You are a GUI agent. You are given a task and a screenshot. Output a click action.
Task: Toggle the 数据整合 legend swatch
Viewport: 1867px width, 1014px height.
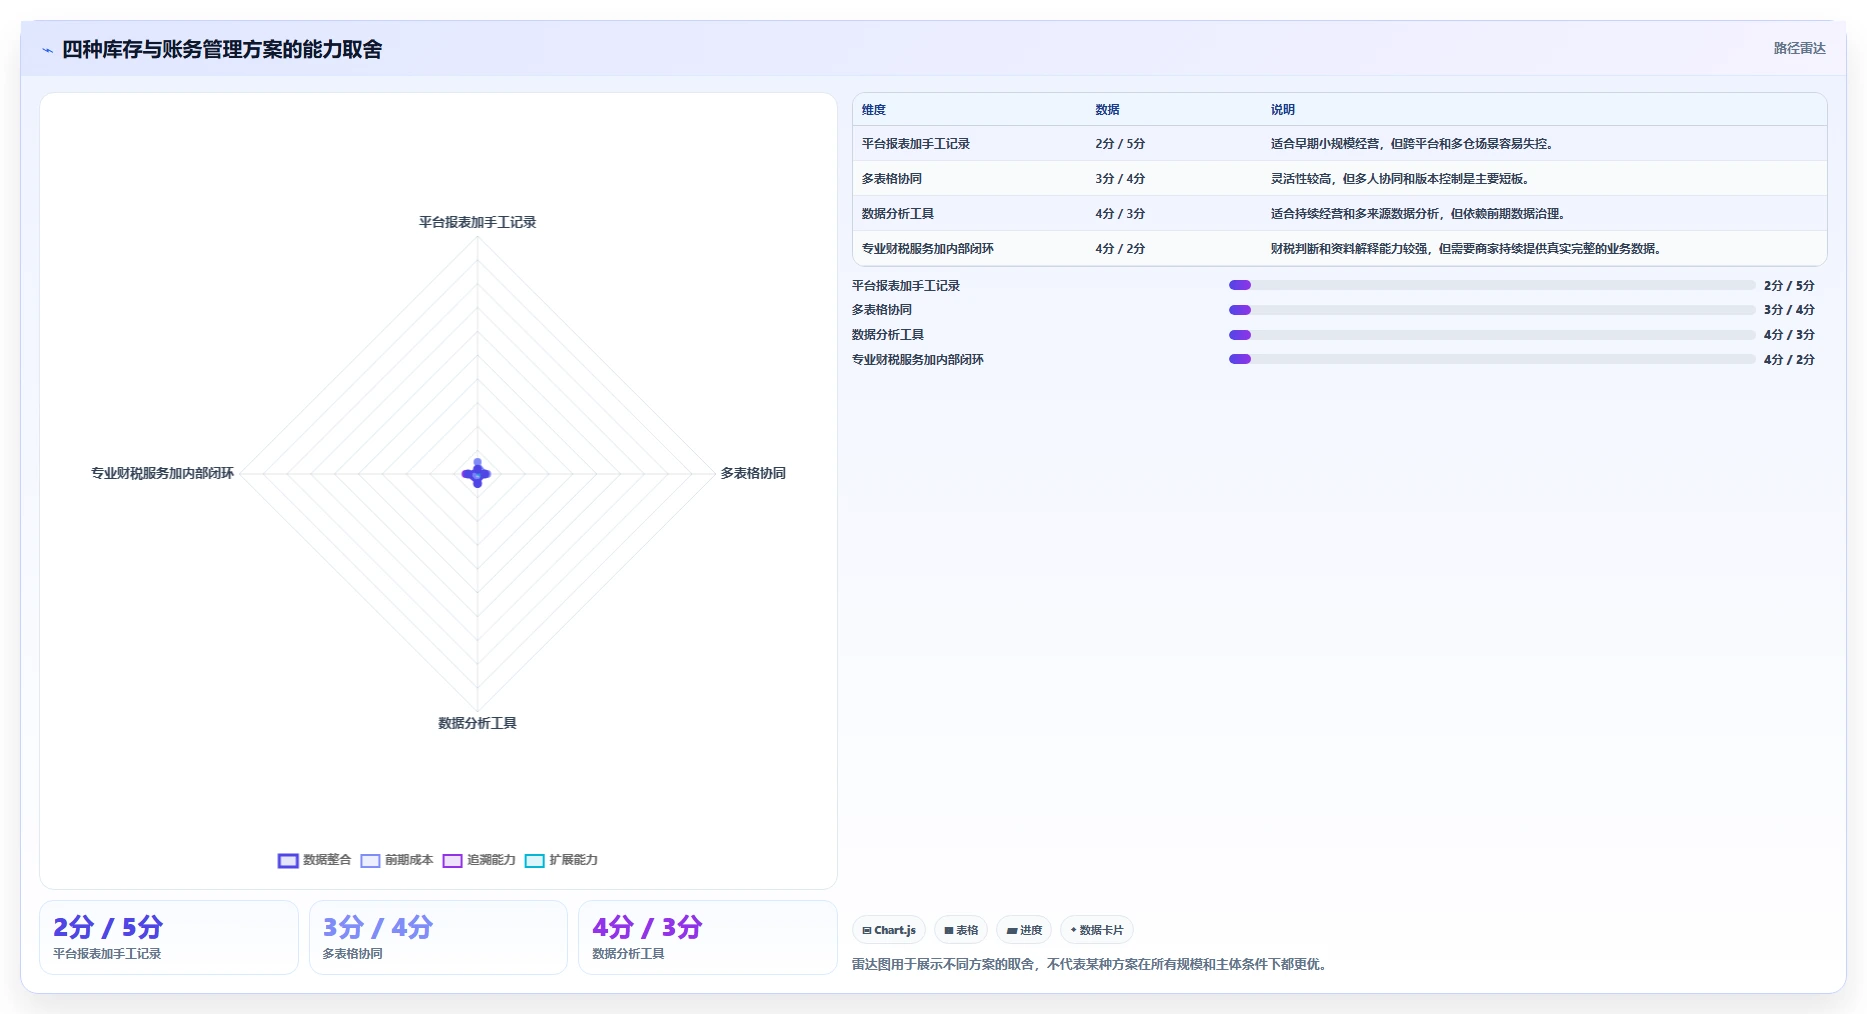click(x=288, y=861)
